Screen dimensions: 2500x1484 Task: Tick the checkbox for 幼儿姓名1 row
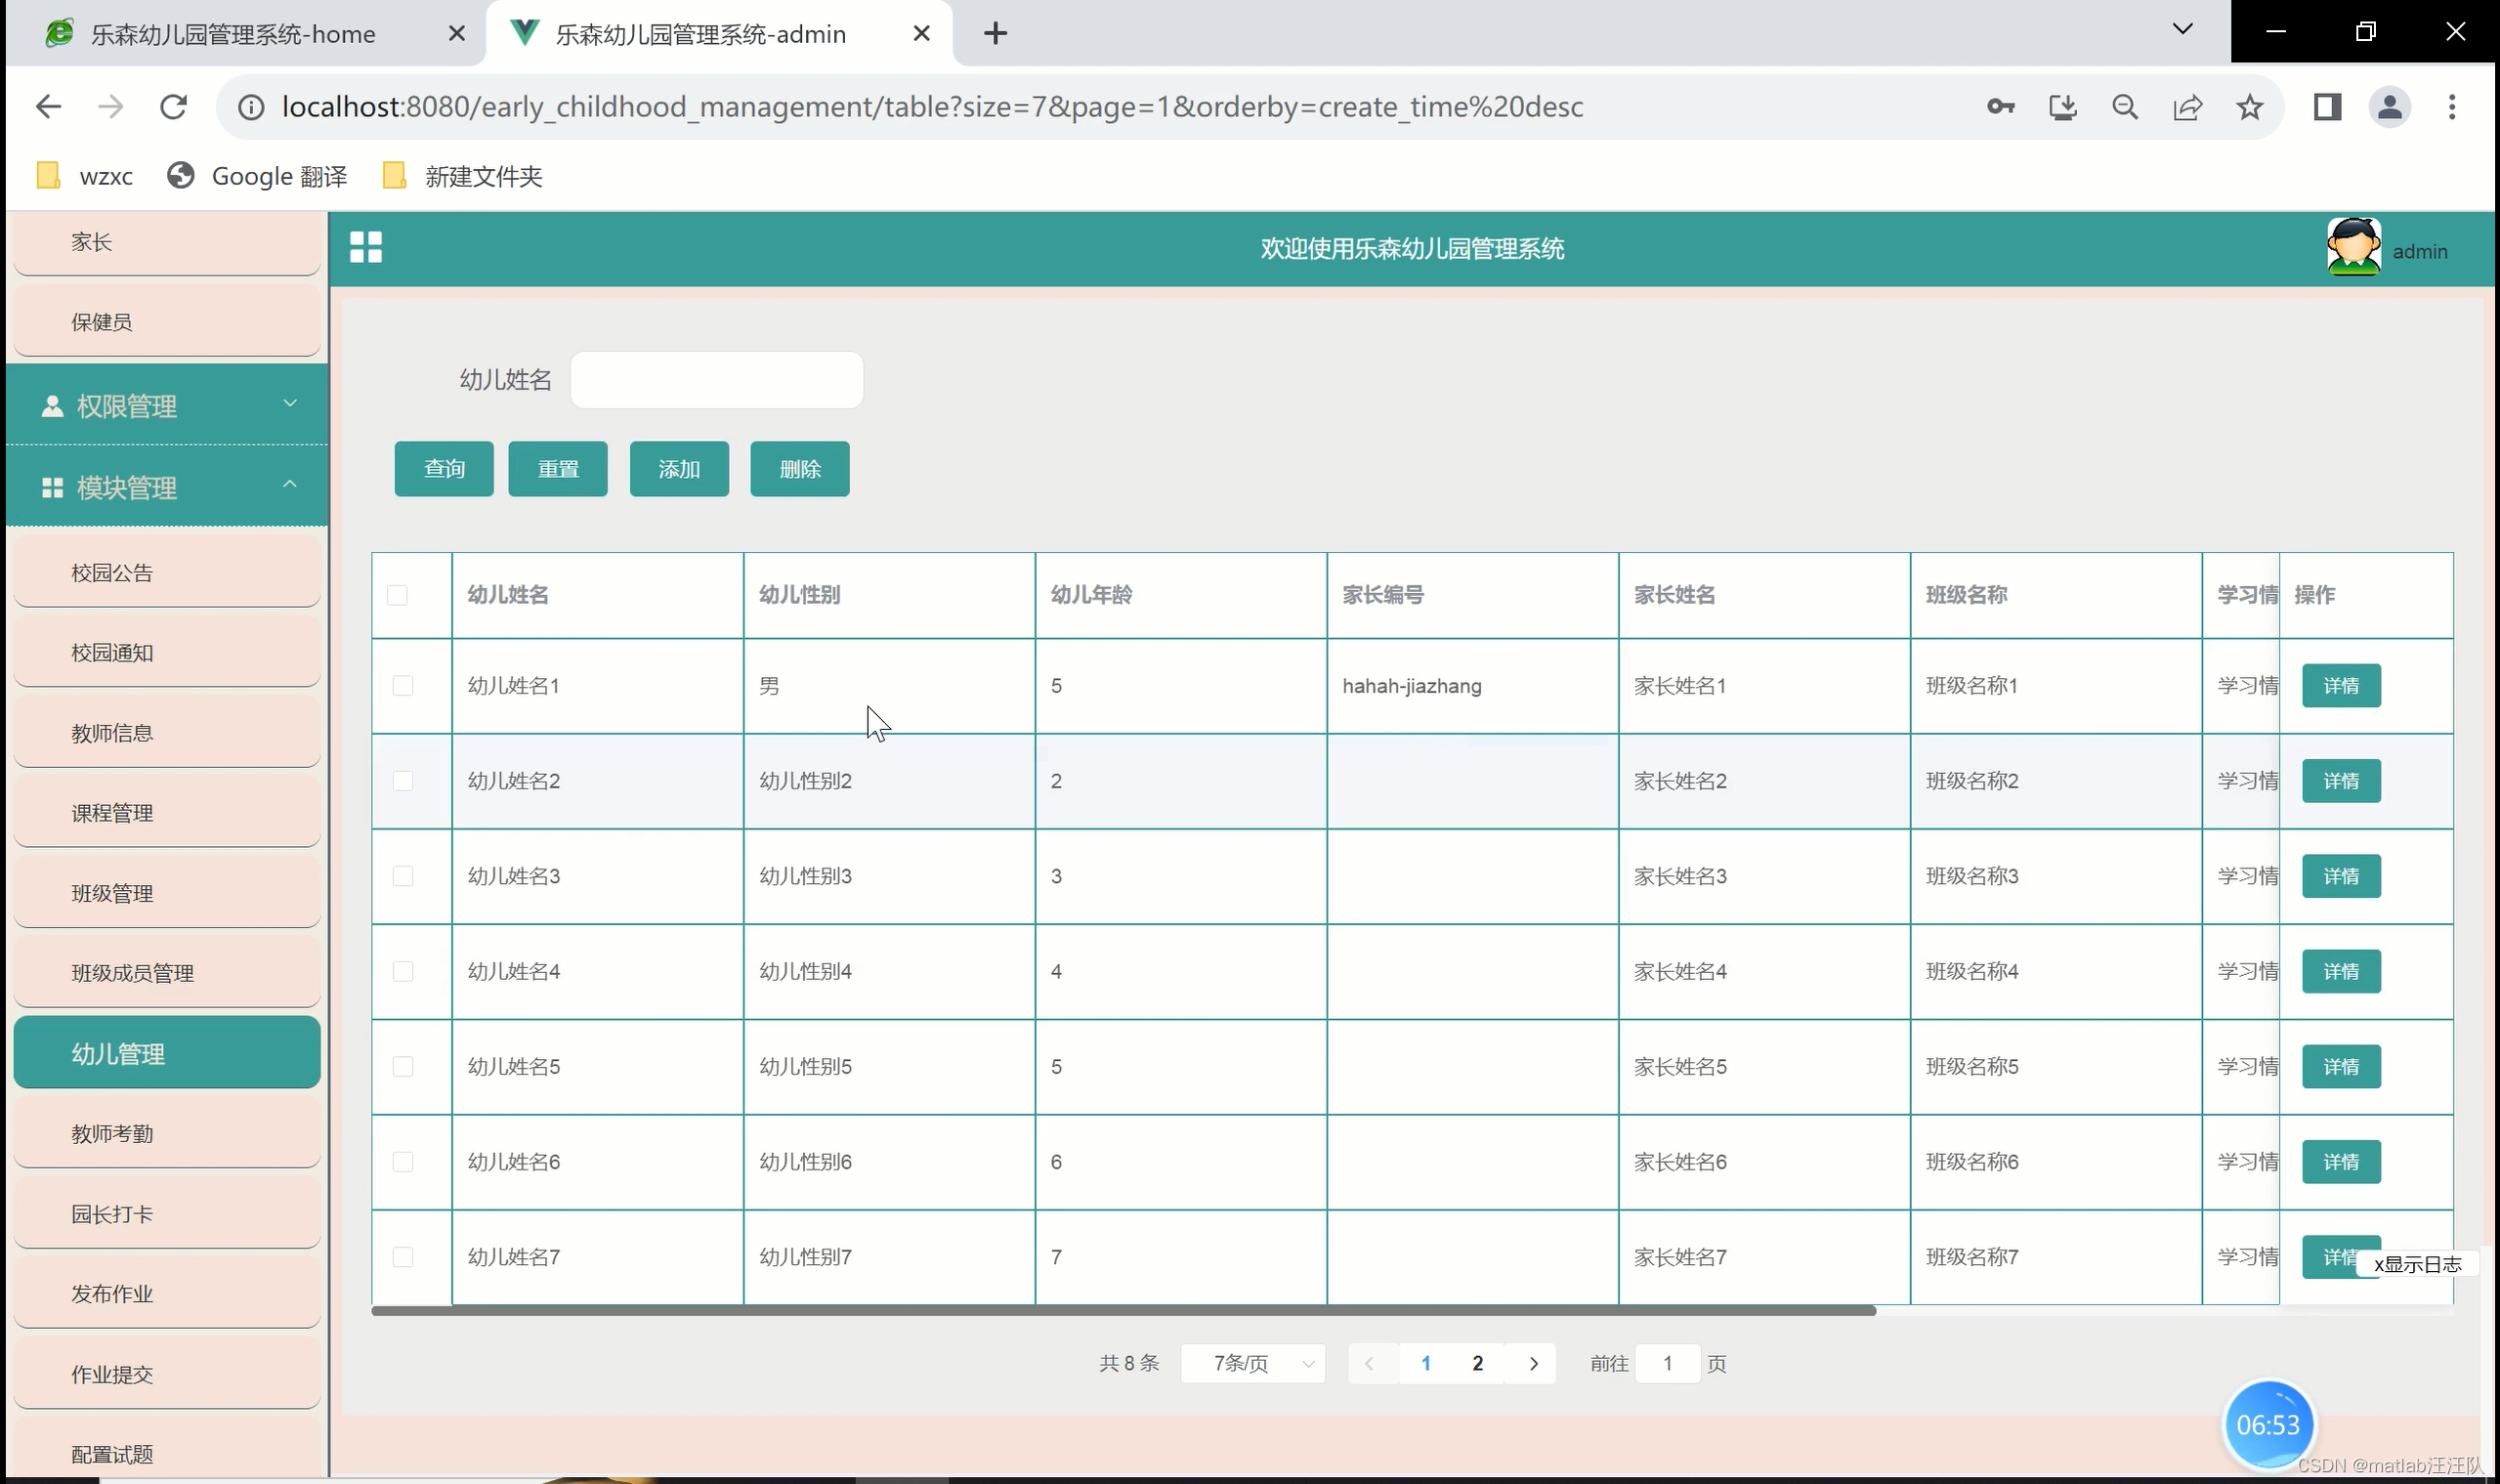tap(403, 686)
